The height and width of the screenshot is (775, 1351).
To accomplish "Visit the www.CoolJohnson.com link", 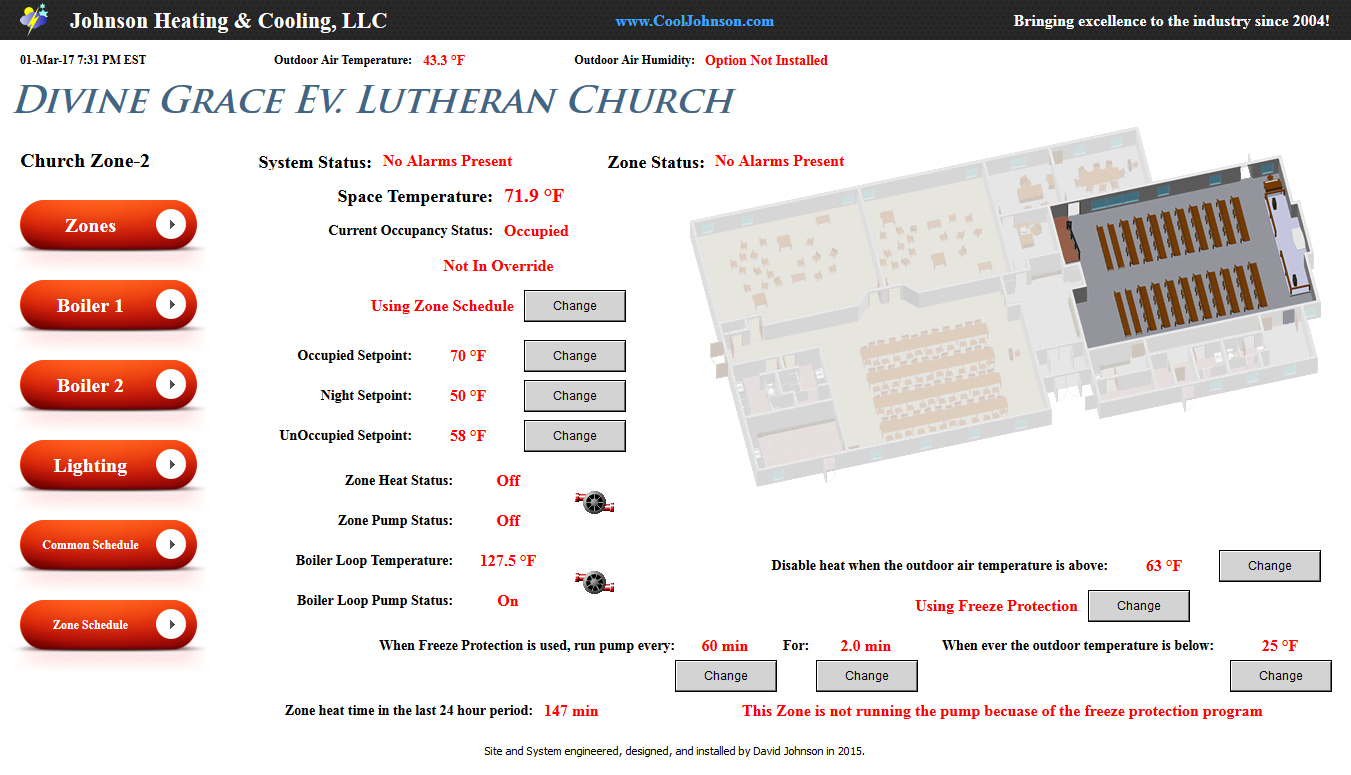I will (x=694, y=21).
